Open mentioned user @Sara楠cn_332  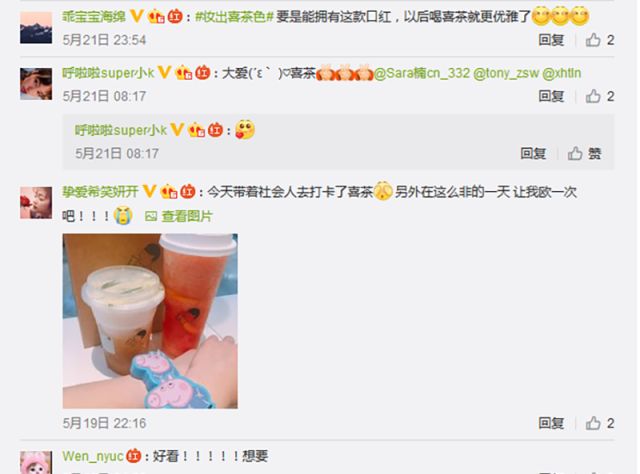[x=422, y=73]
